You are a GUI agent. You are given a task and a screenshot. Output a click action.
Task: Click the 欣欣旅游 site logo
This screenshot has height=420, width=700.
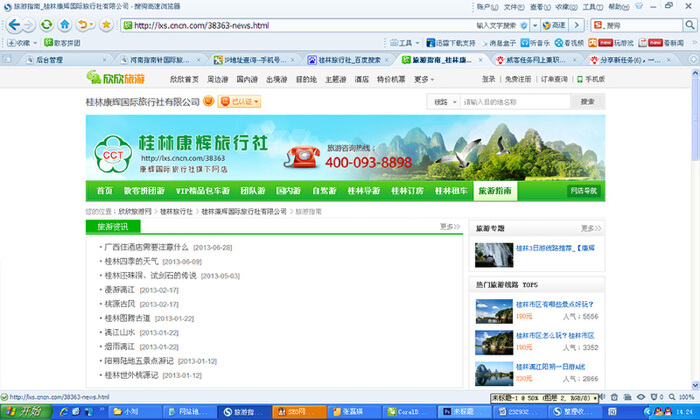(x=116, y=78)
